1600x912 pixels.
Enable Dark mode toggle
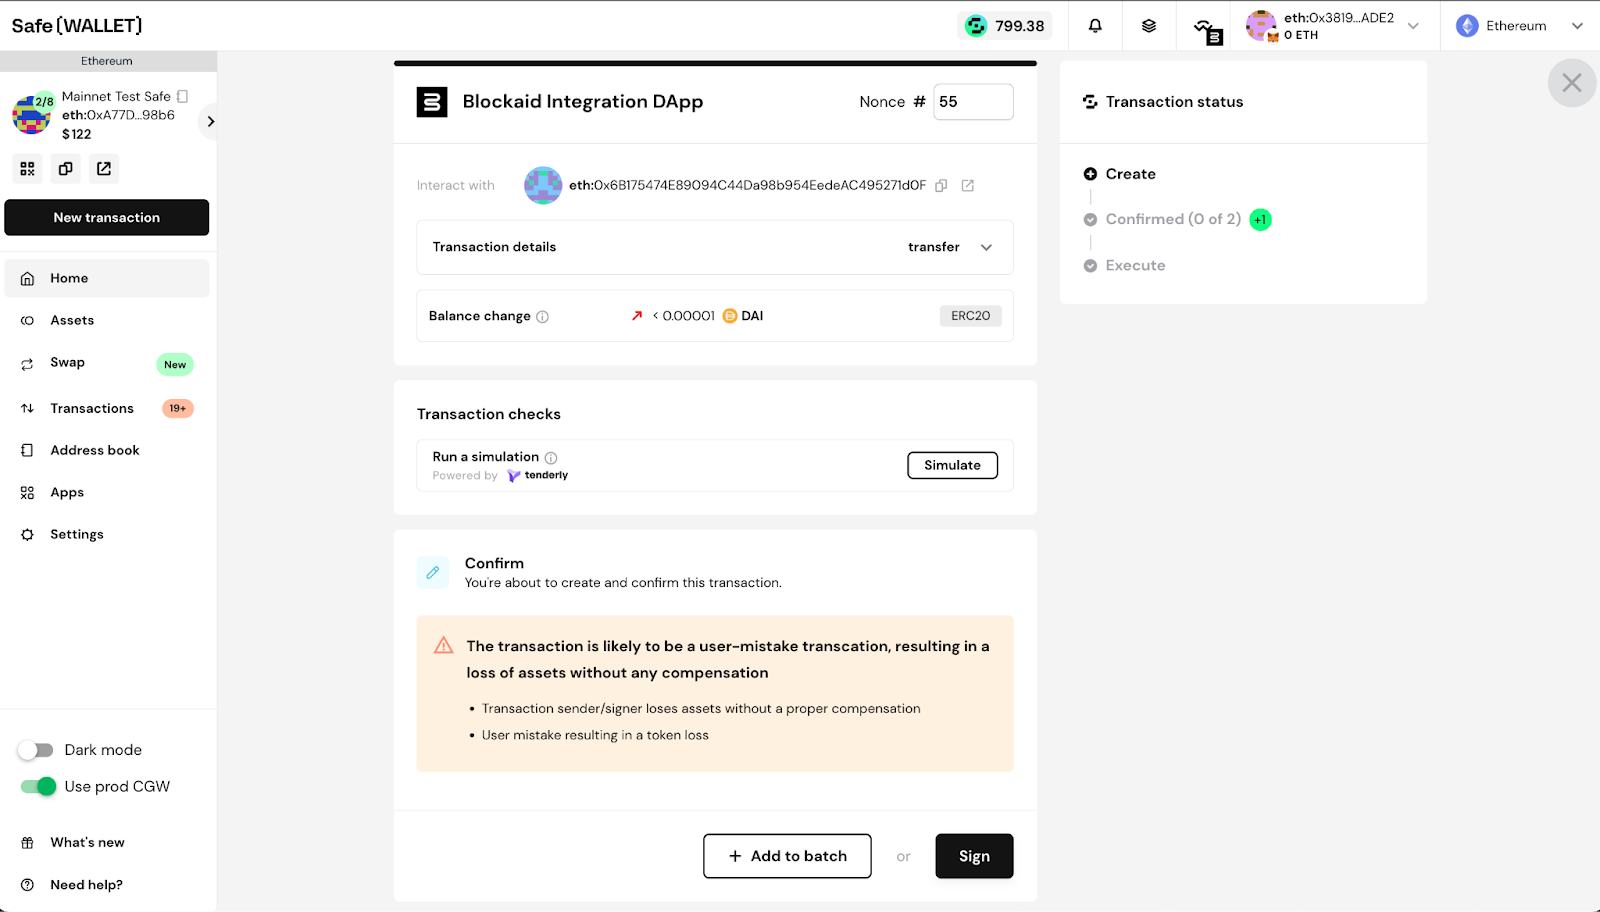tap(37, 750)
